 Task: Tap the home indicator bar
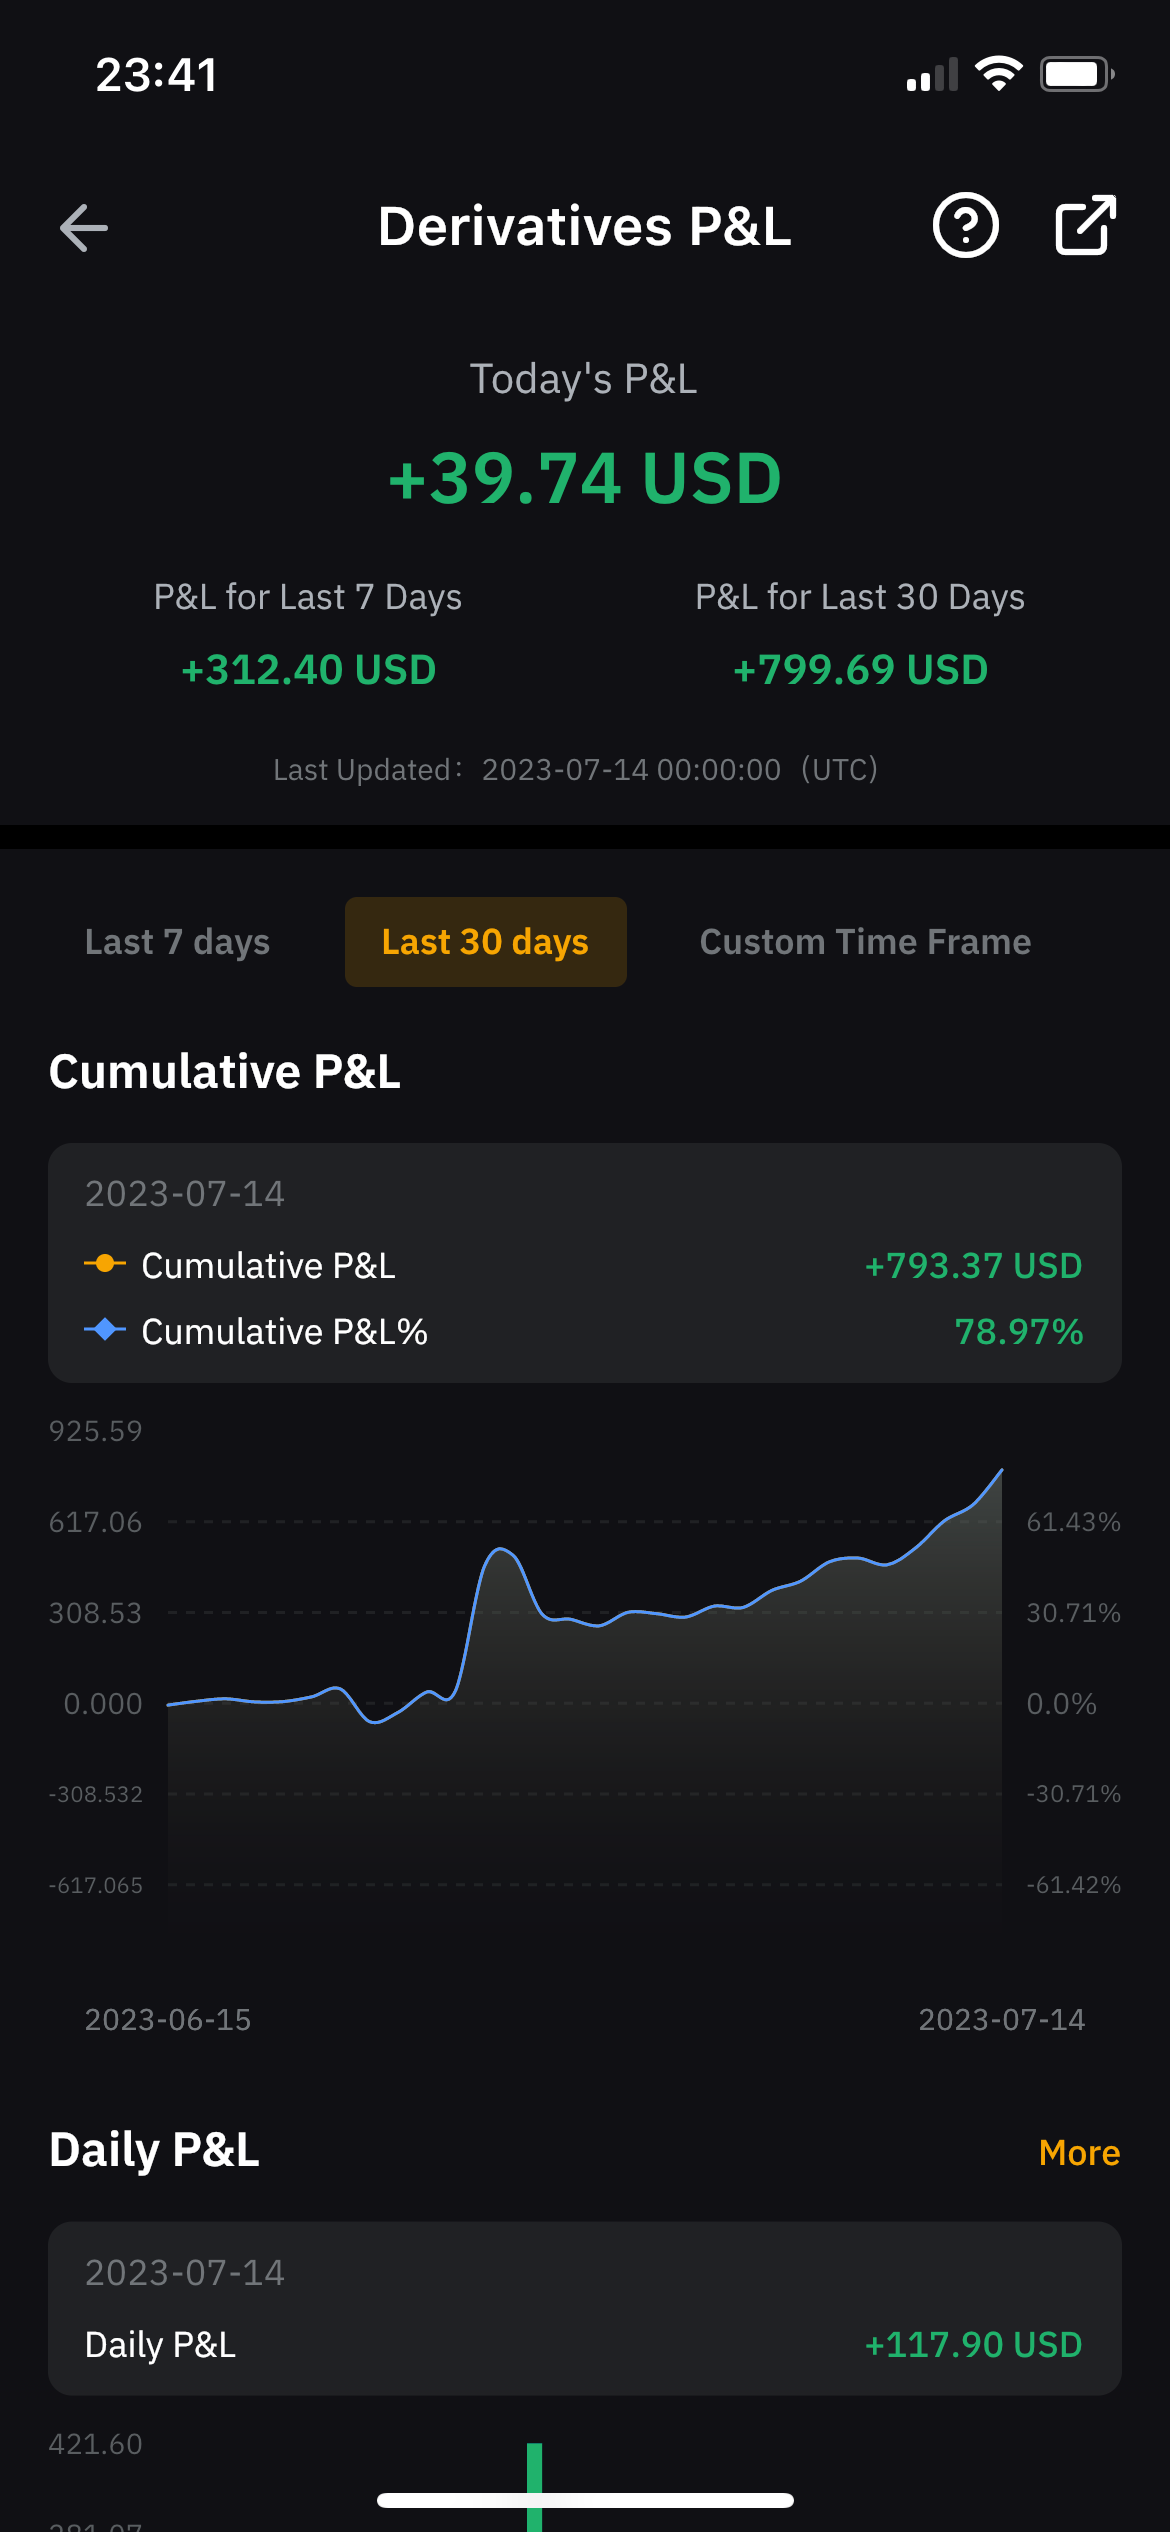585,2500
